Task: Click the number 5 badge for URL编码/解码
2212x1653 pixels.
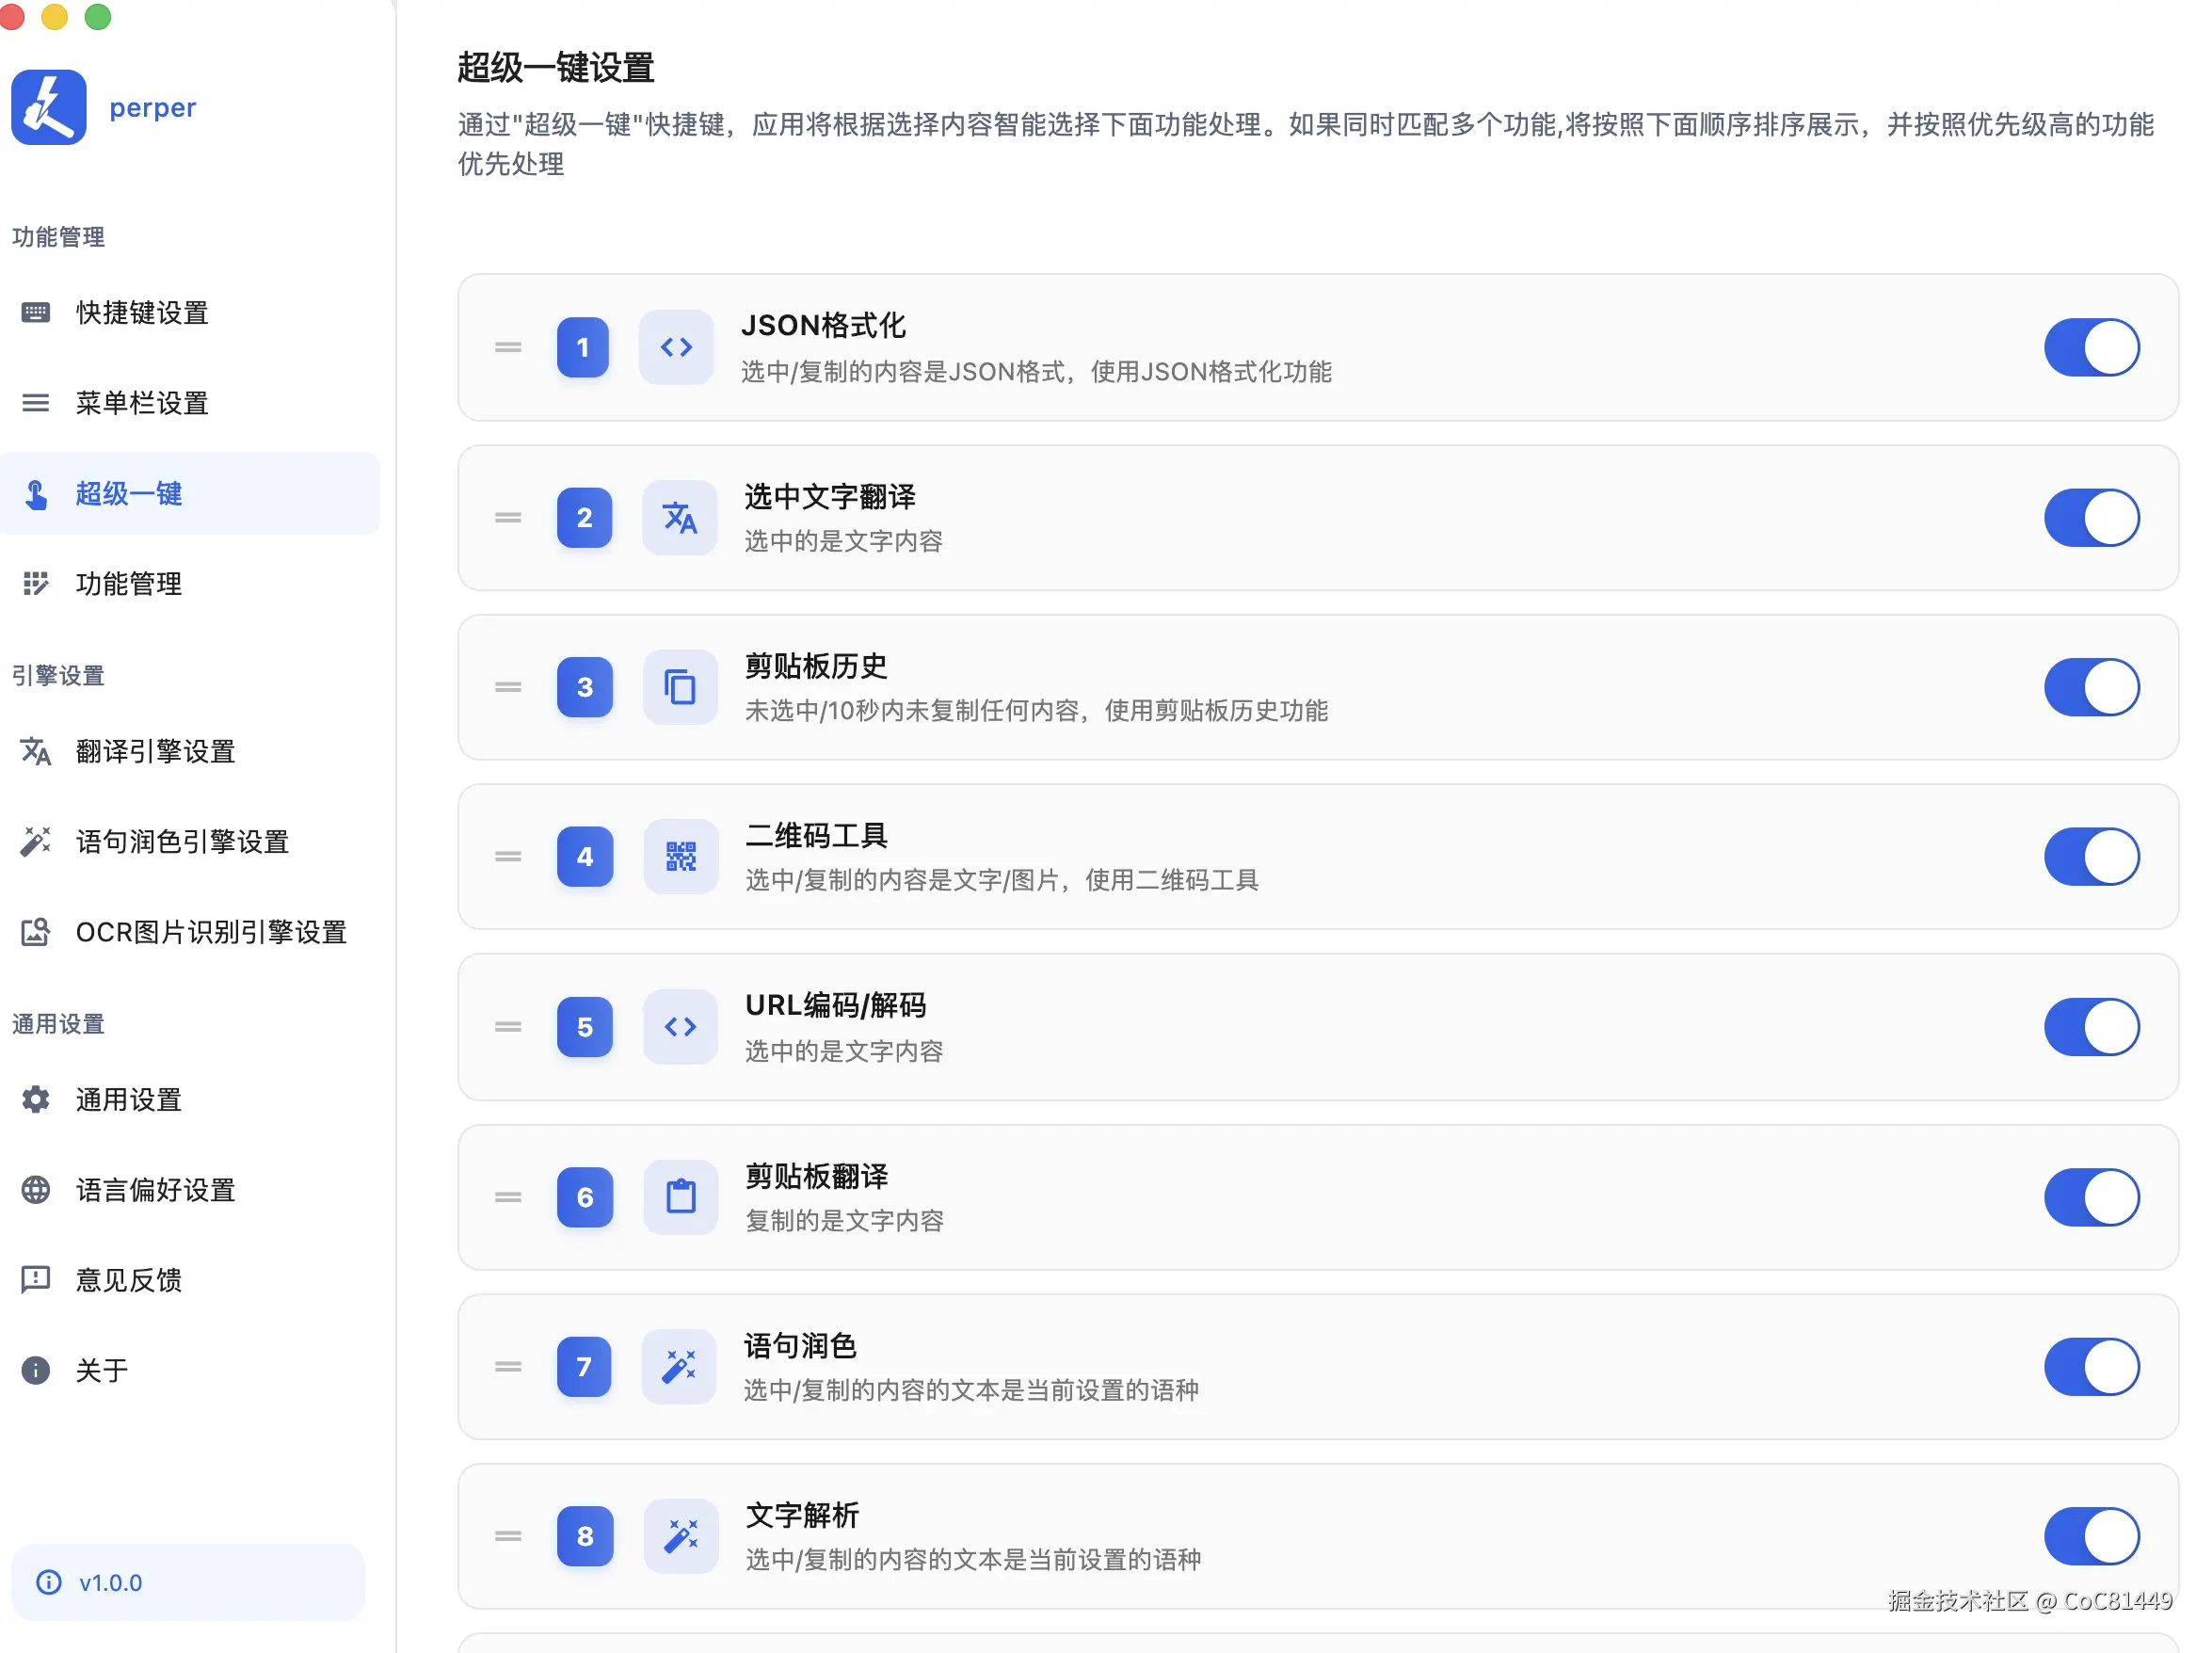Action: (585, 1027)
